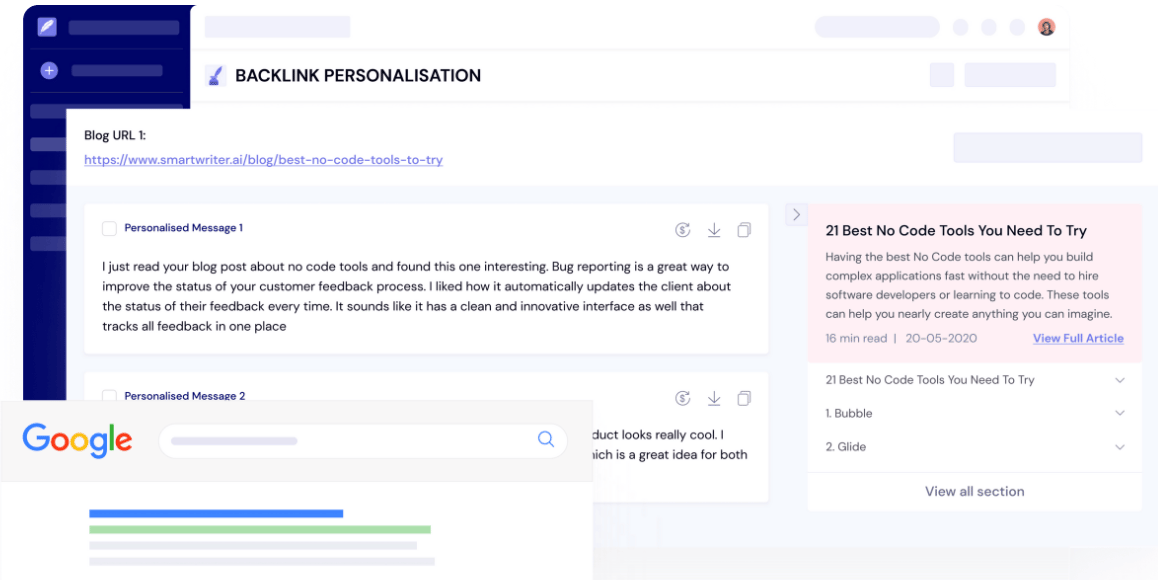This screenshot has height=580, width=1158.
Task: Download Personalised Message 2
Action: click(x=714, y=398)
